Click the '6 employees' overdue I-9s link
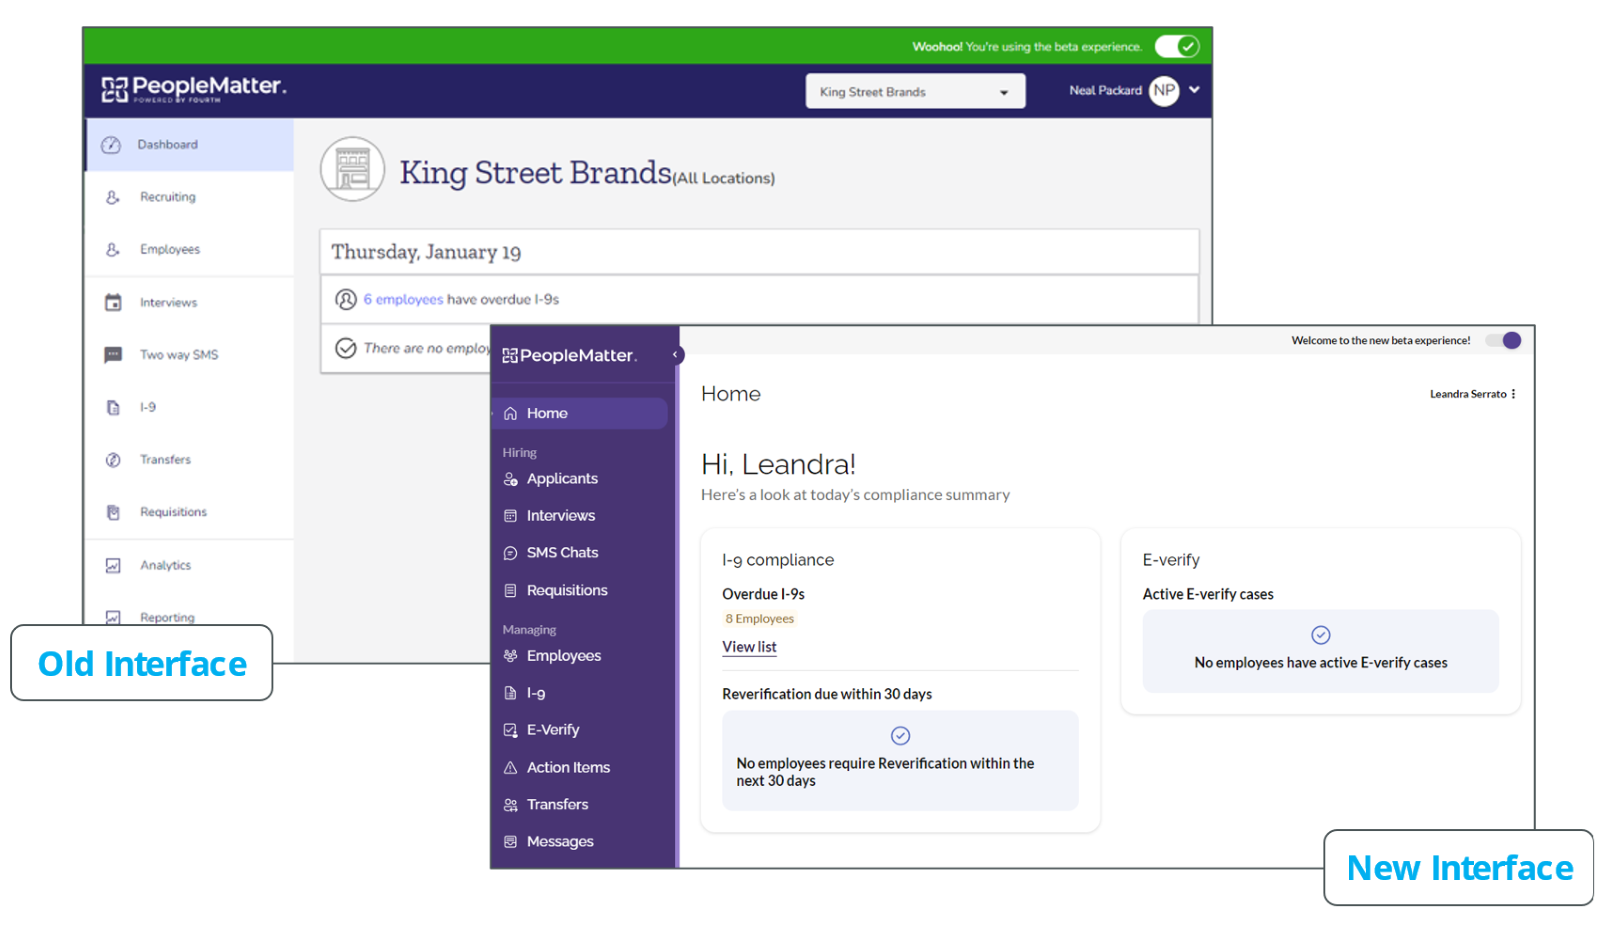Screen dimensions: 1600x928 (403, 299)
